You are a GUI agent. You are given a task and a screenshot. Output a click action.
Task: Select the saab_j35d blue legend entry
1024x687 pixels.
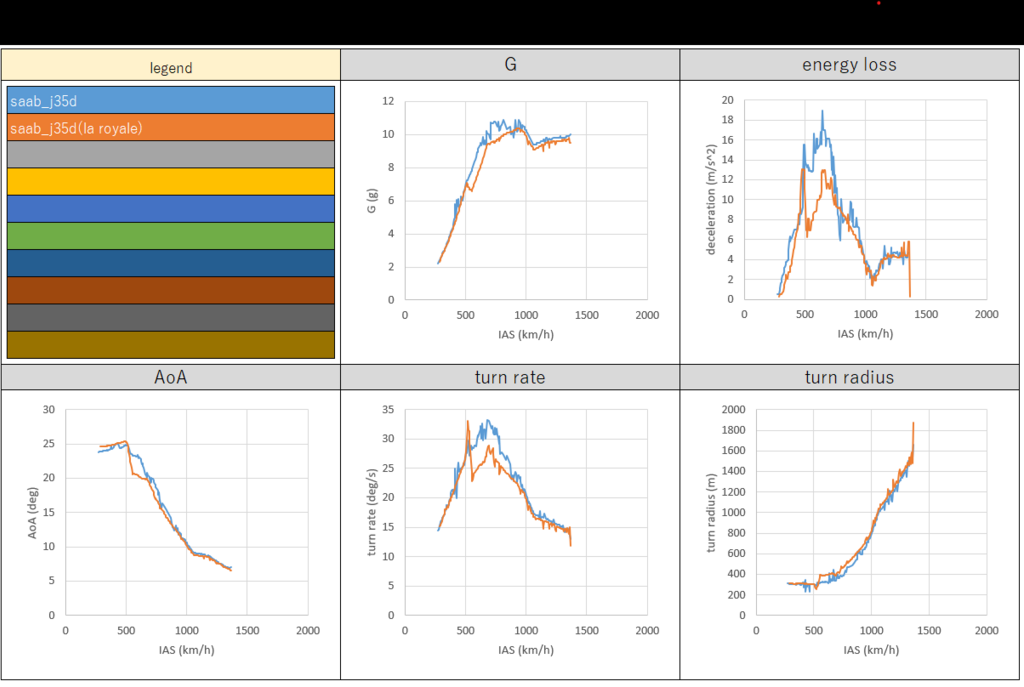[170, 100]
